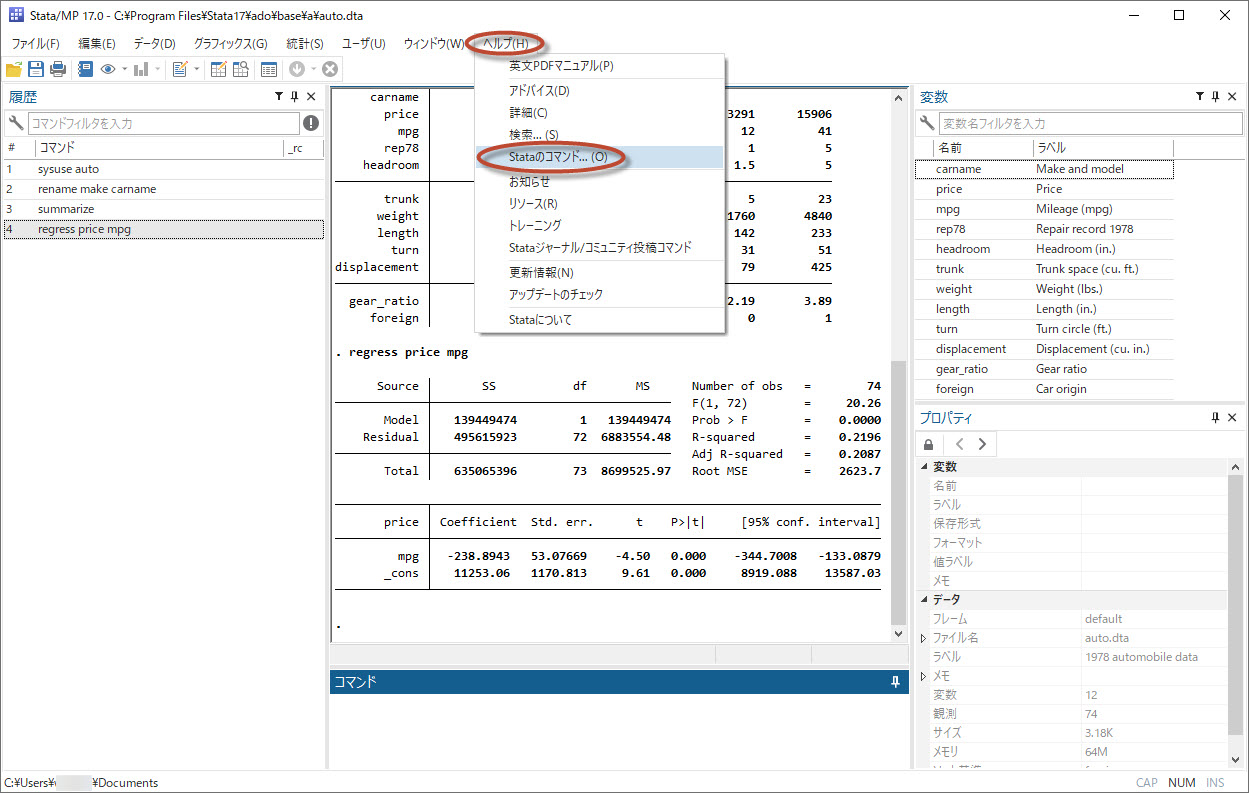The image size is (1249, 793).
Task: Open the Variables Manager icon
Action: (269, 69)
